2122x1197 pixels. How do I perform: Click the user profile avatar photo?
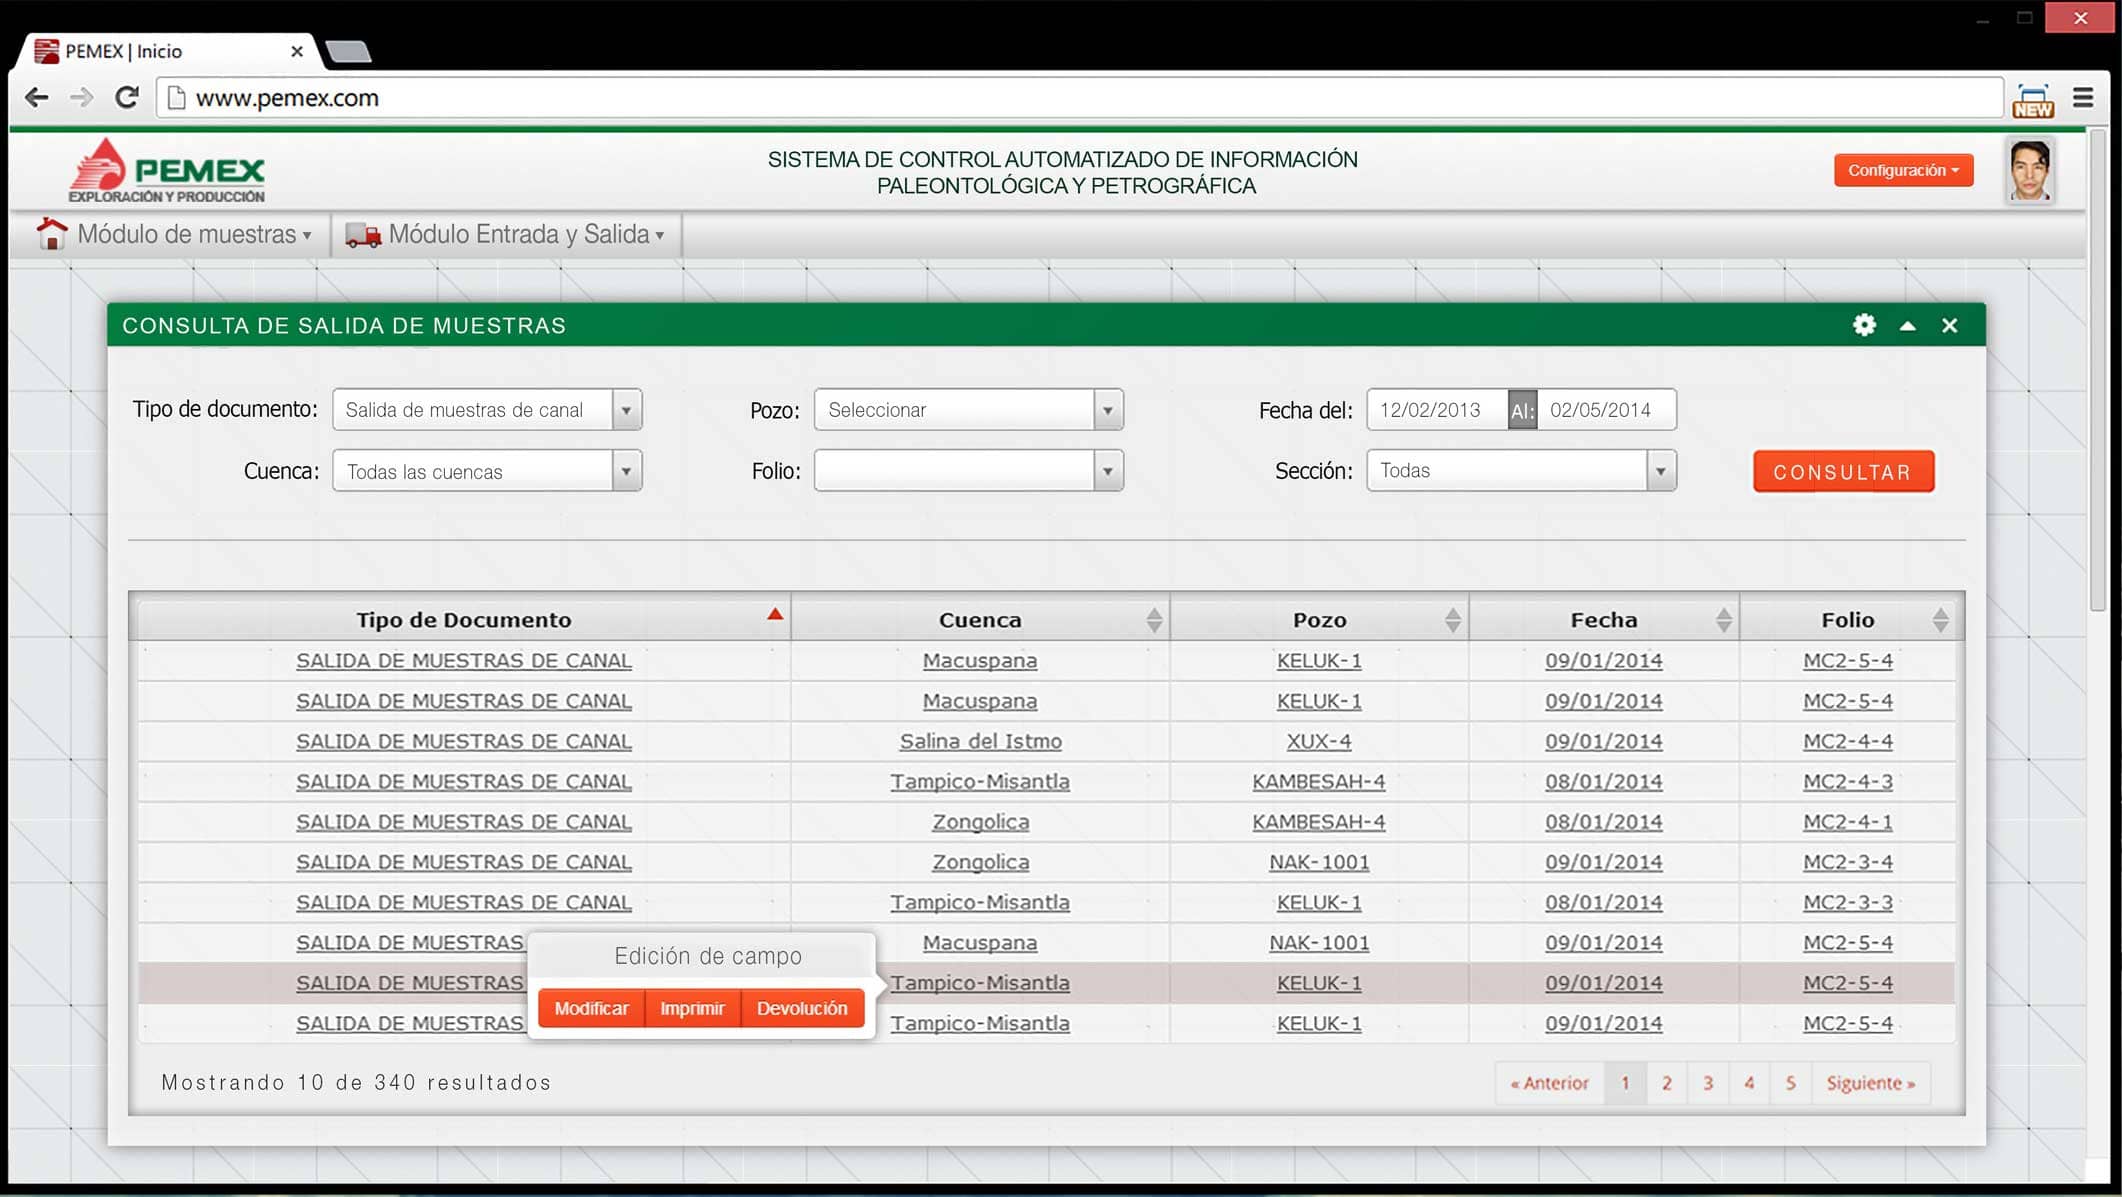(2030, 171)
